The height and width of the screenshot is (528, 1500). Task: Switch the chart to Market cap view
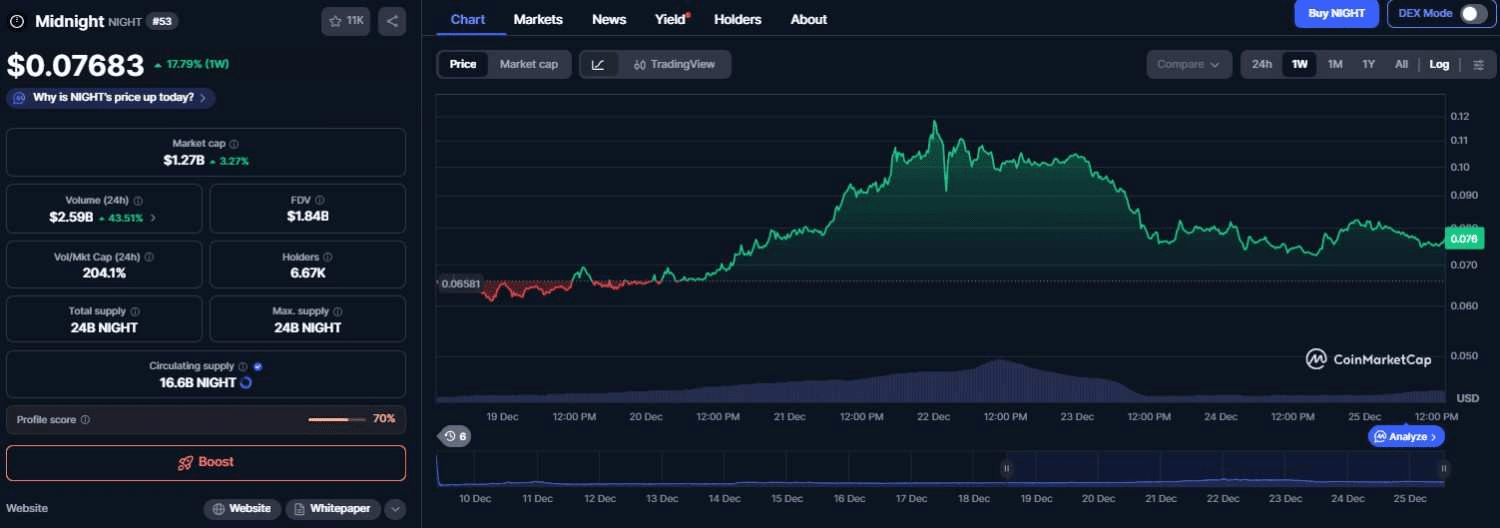click(529, 64)
